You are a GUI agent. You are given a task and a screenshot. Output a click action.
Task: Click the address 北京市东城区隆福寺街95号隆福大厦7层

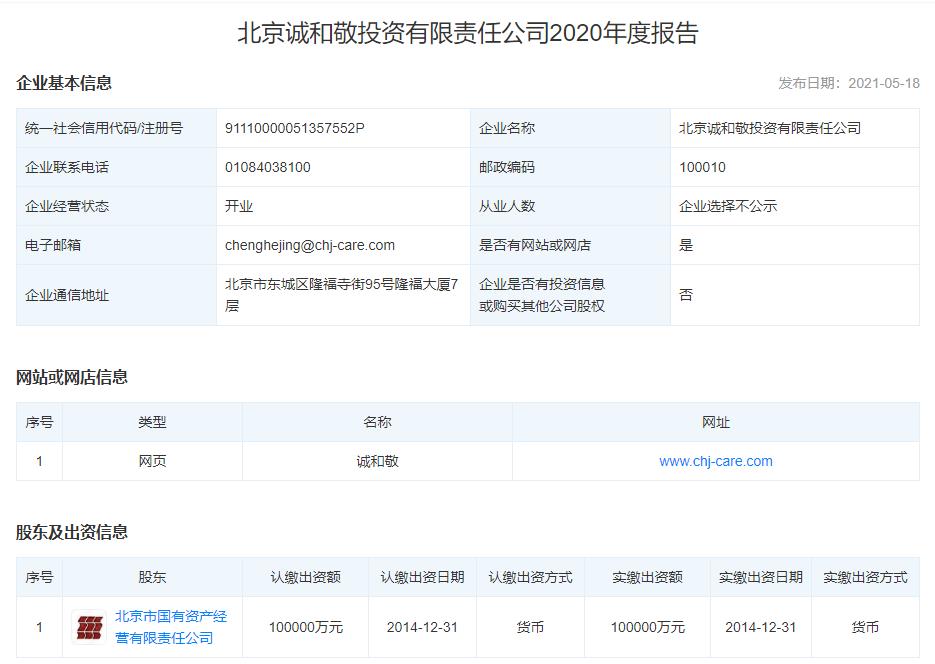tap(342, 295)
